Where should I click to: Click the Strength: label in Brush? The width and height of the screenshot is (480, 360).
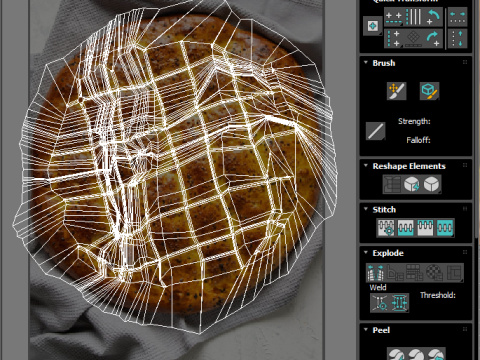pyautogui.click(x=414, y=121)
